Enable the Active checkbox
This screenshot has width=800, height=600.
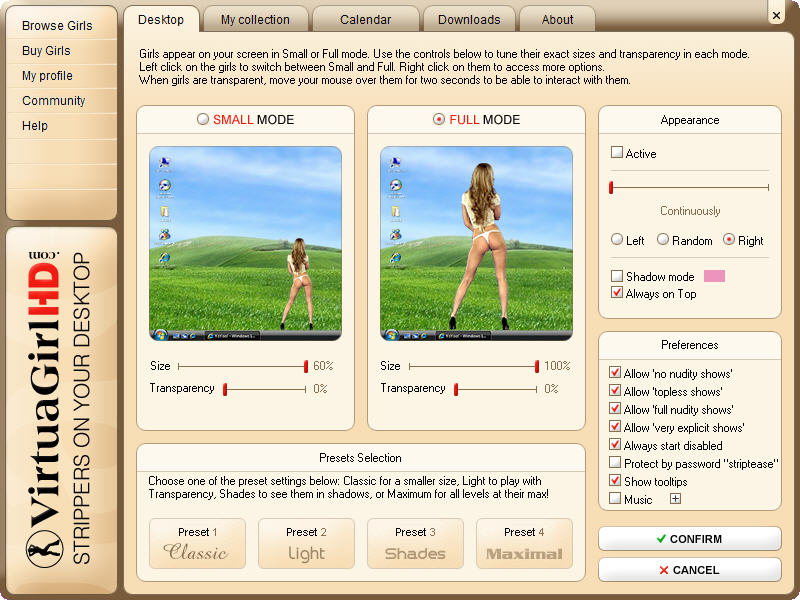click(617, 153)
